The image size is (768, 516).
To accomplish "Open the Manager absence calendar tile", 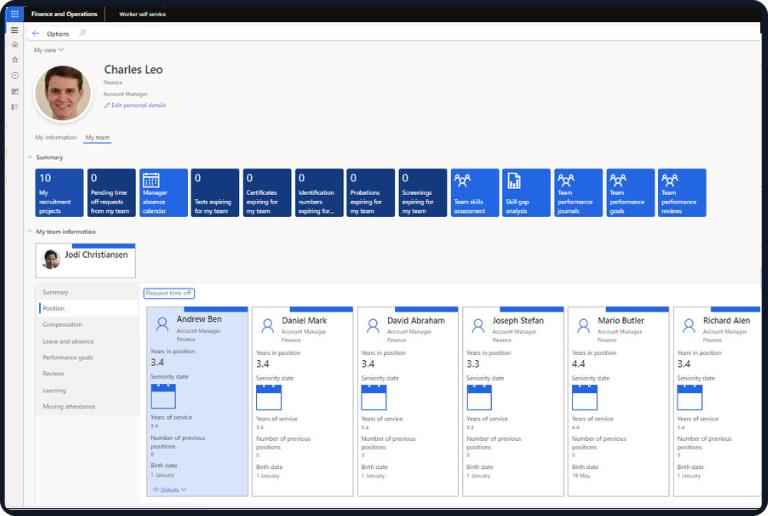I will (163, 193).
